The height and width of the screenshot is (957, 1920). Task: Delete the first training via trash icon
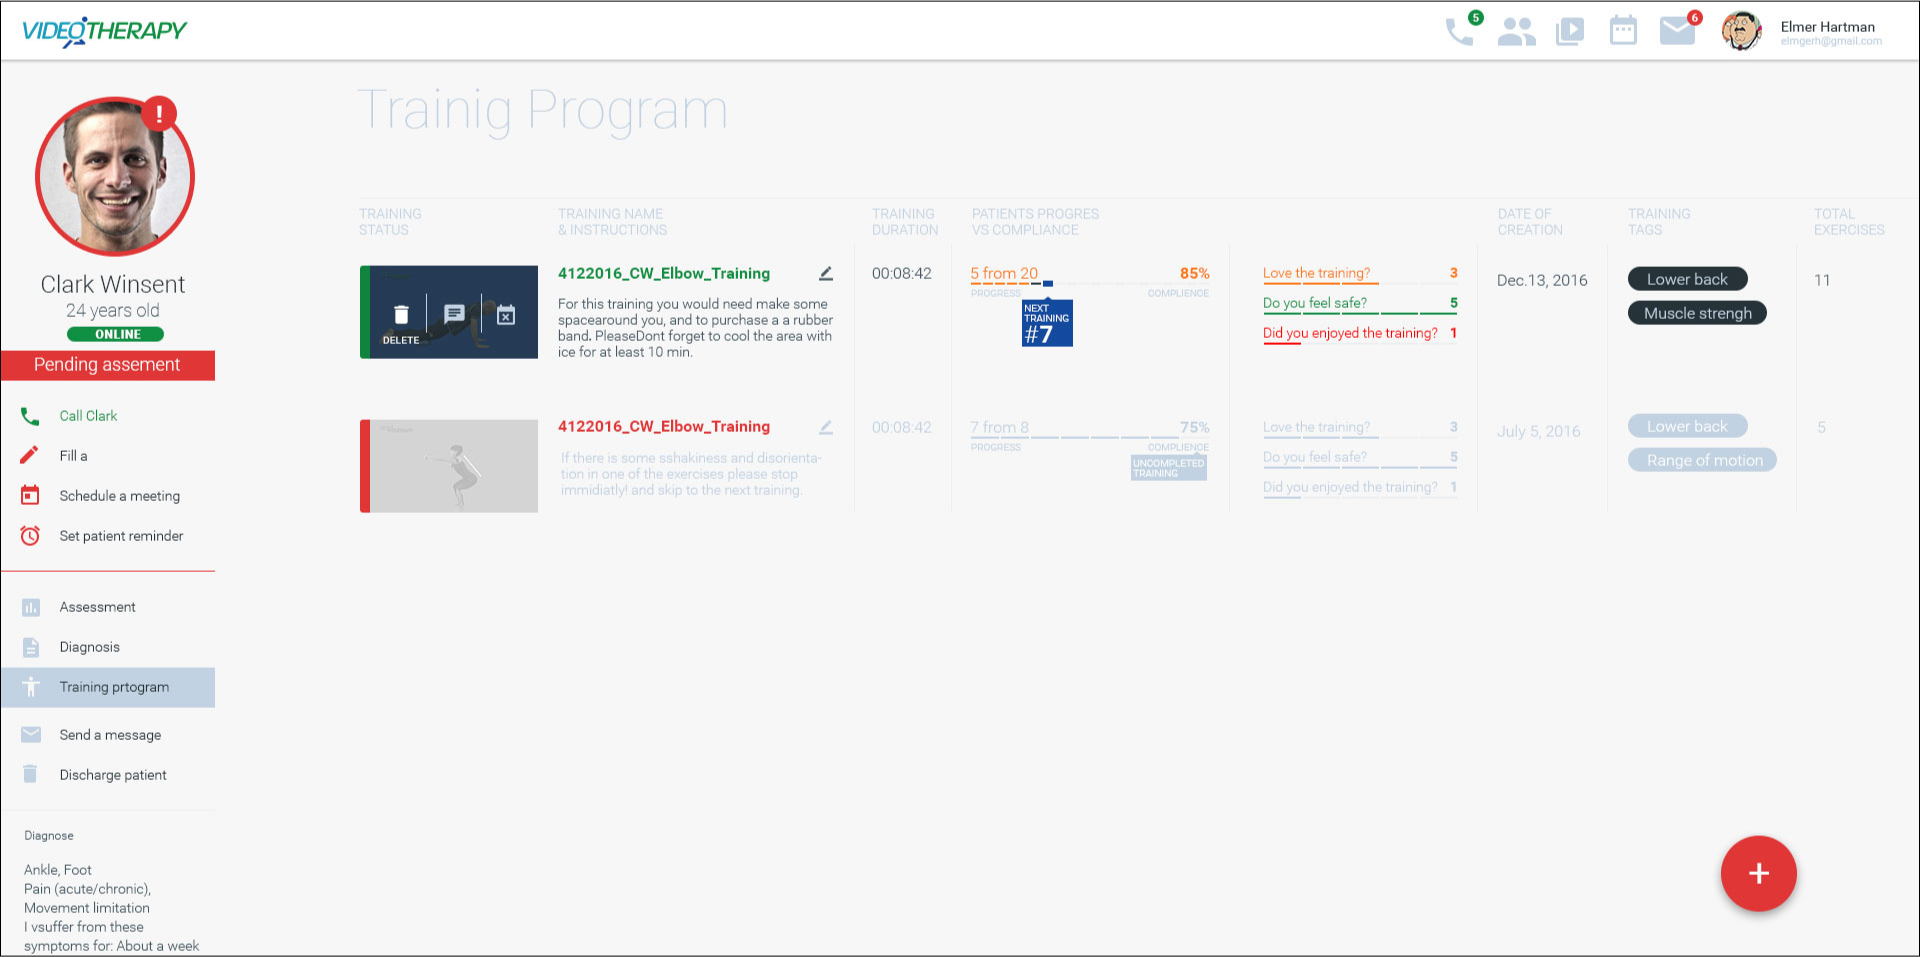pyautogui.click(x=401, y=314)
